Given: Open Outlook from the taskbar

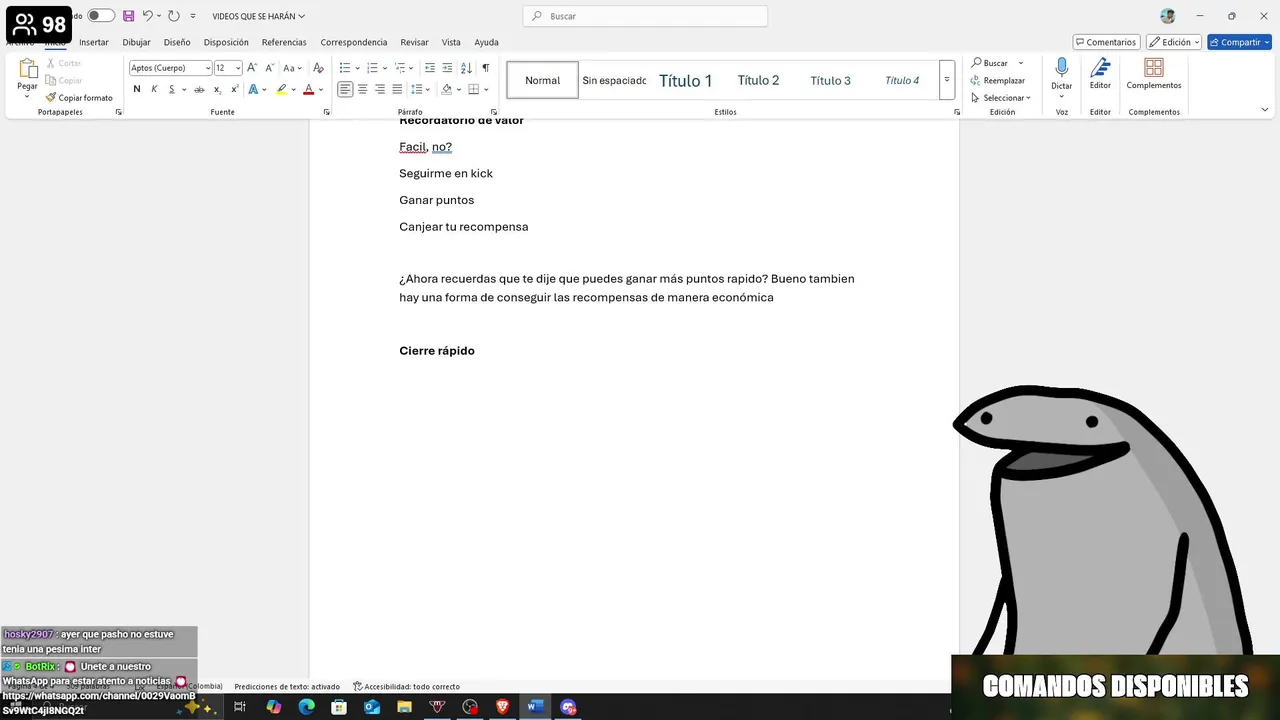Looking at the screenshot, I should tap(372, 707).
